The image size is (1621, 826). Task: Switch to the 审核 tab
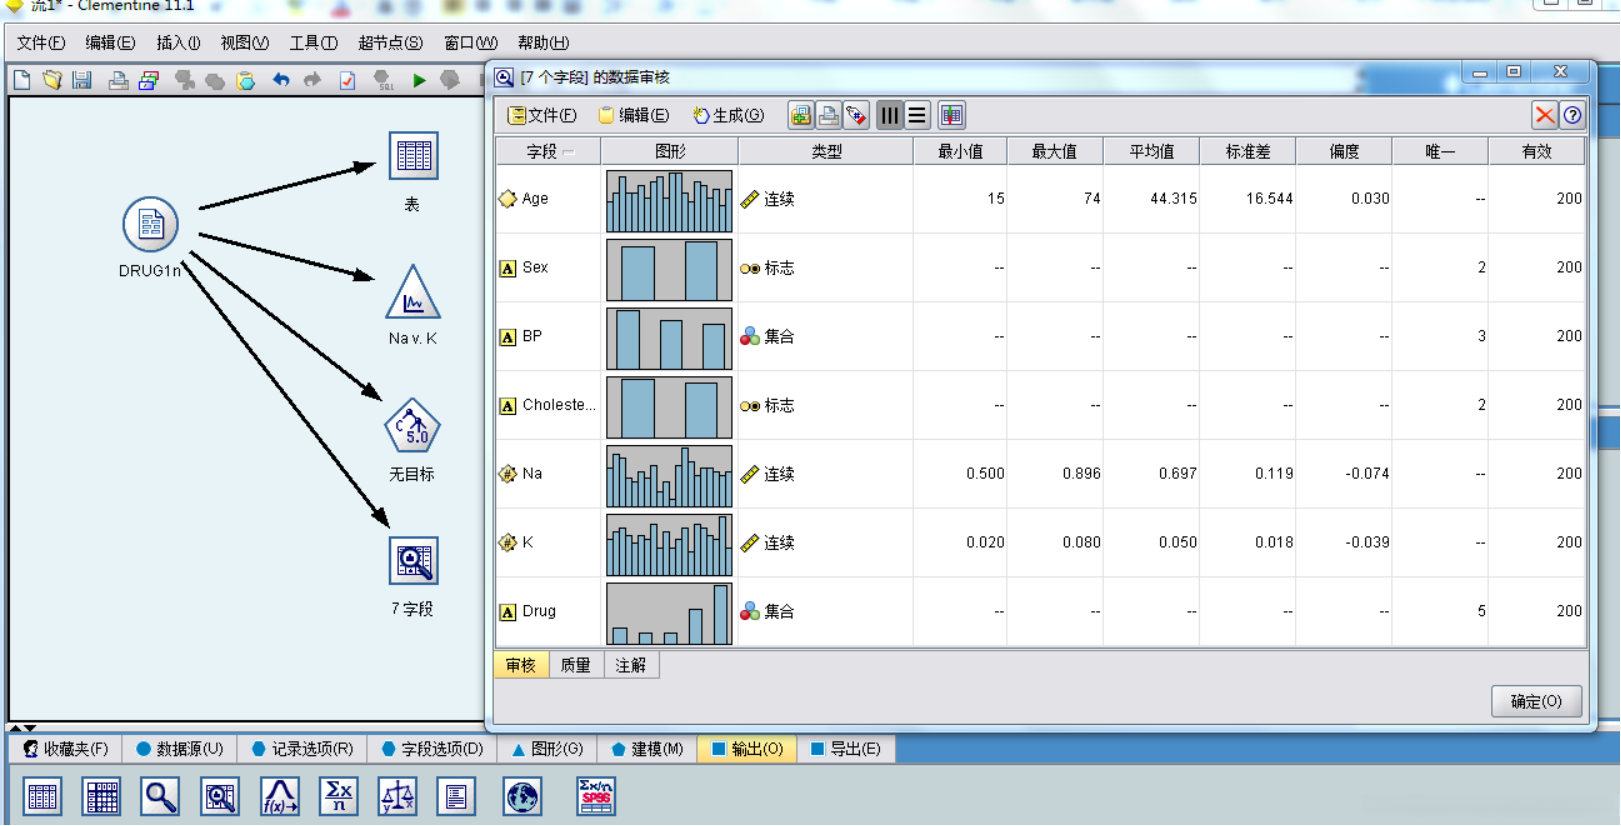click(x=521, y=666)
